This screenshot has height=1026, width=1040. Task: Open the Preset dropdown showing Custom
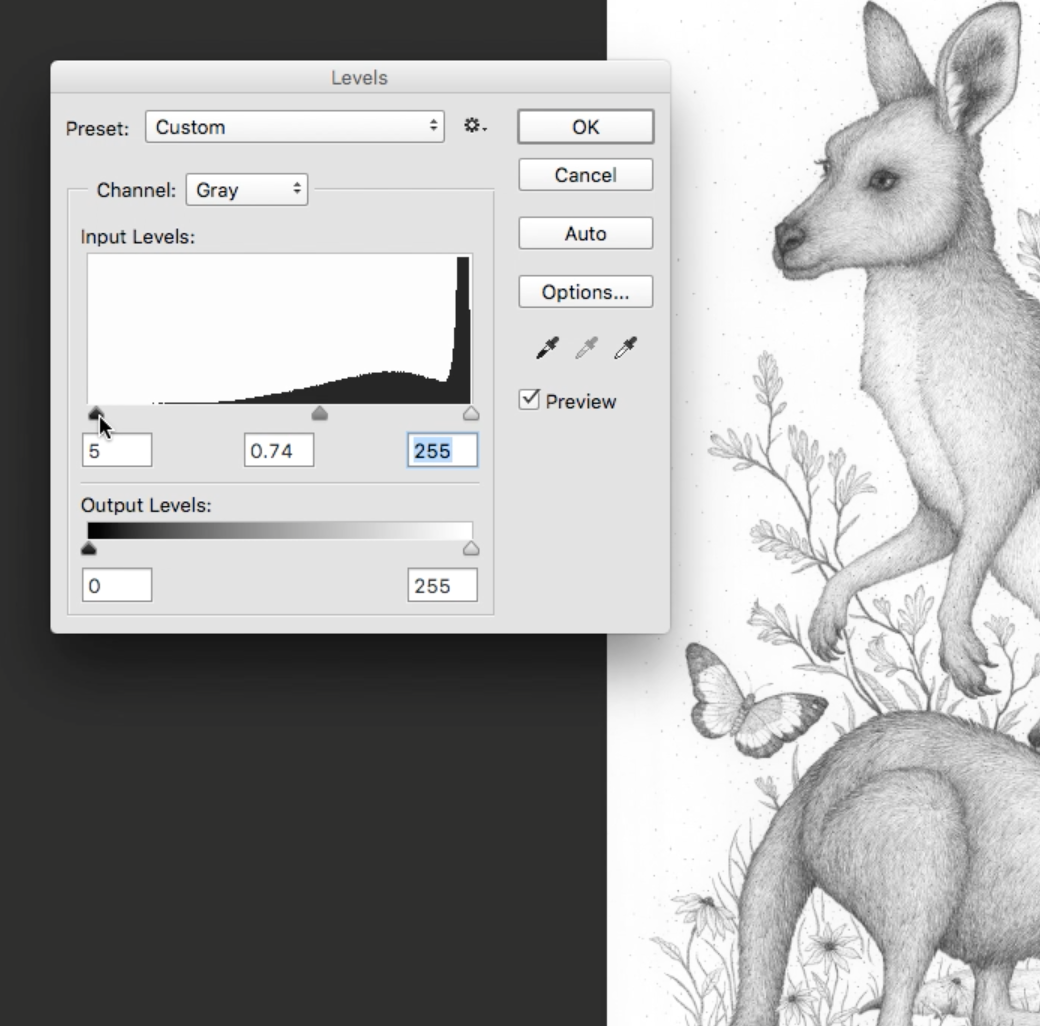click(295, 127)
